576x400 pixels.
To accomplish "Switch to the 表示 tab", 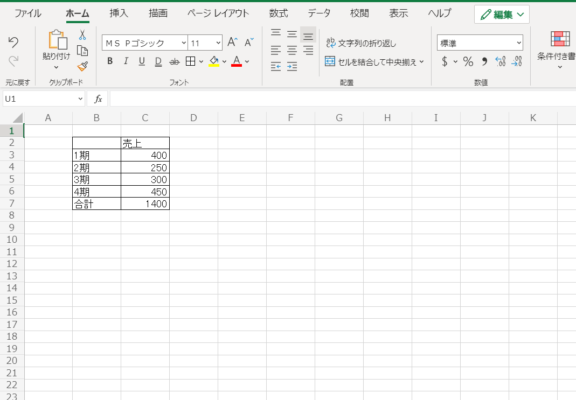I will point(399,13).
